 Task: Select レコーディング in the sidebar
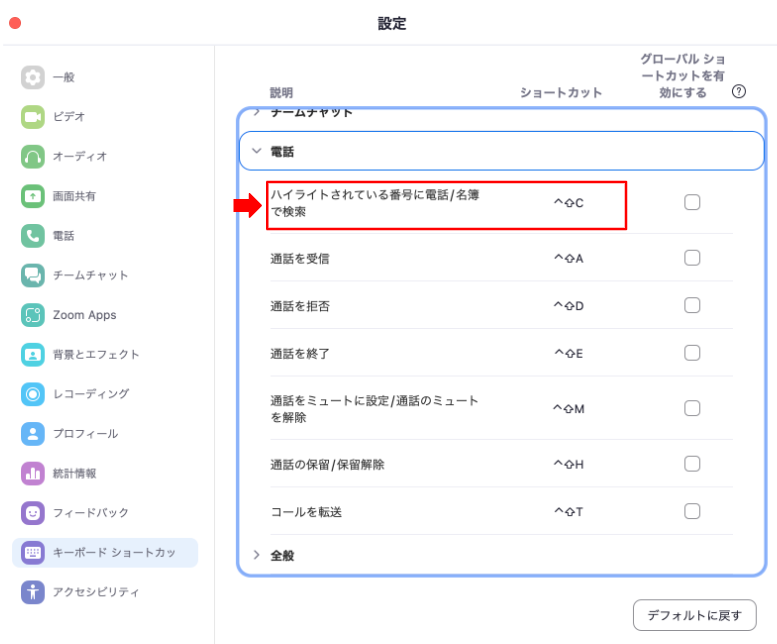point(91,394)
